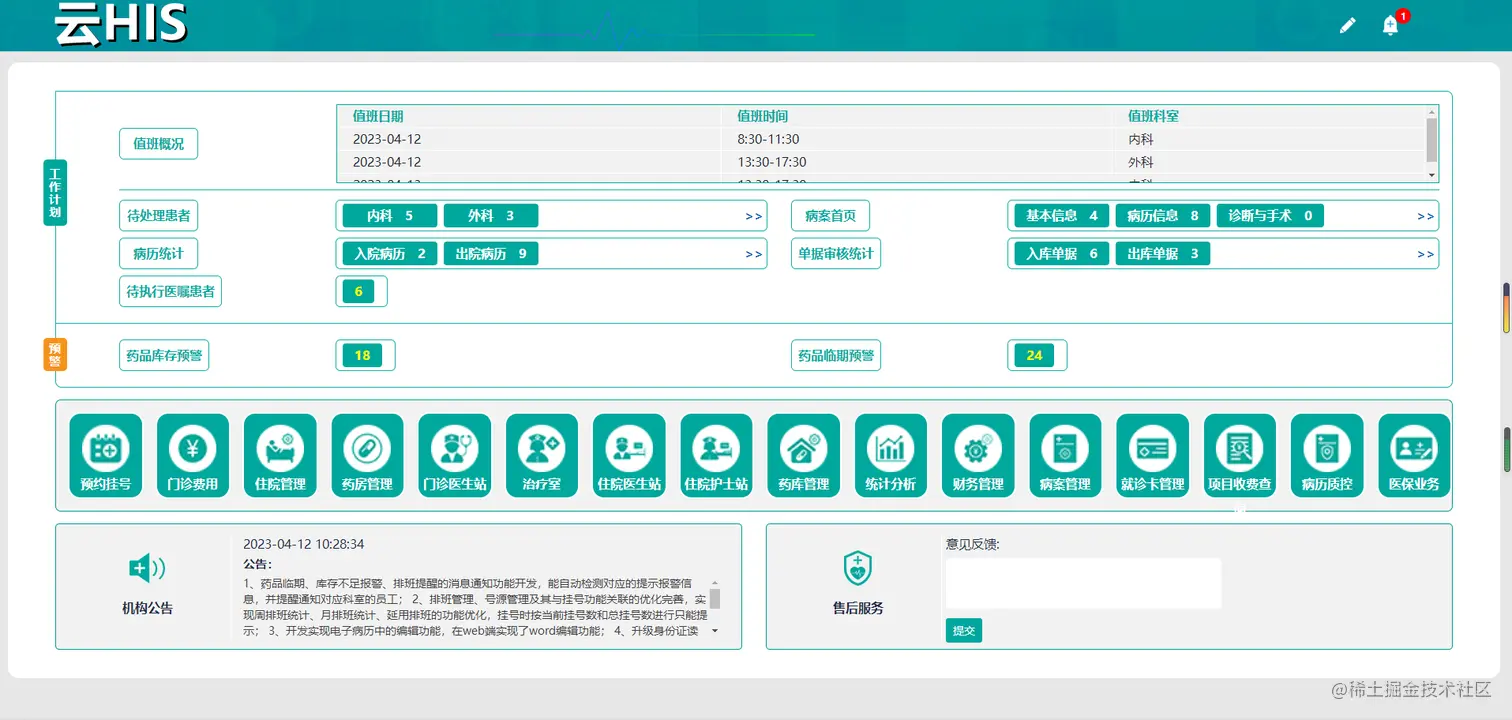The width and height of the screenshot is (1512, 720).
Task: Open the 治疗室 treatment room module
Action: [542, 456]
